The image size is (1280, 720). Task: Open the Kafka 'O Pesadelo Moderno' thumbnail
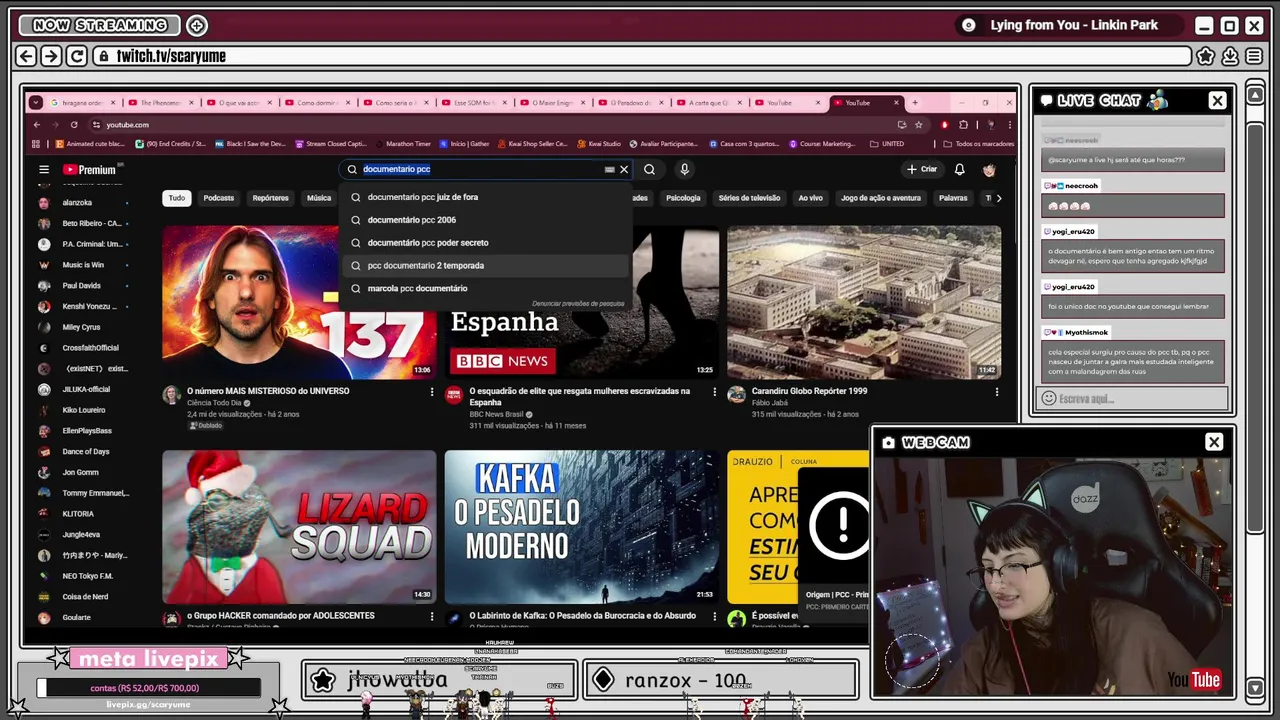click(x=582, y=527)
